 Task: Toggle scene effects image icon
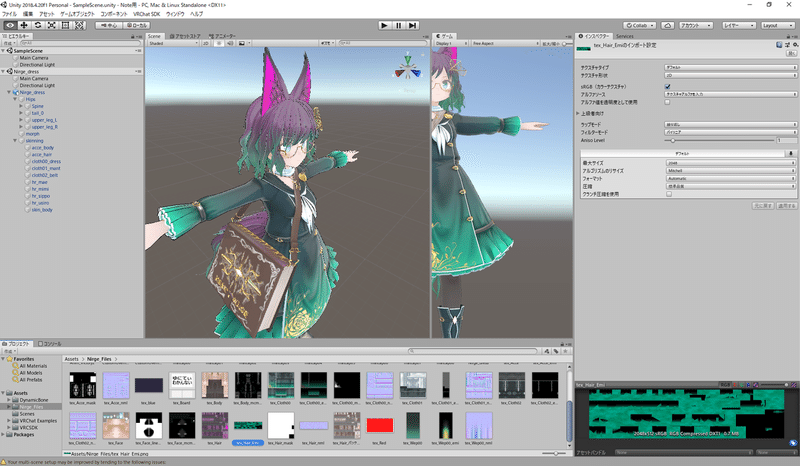click(242, 43)
